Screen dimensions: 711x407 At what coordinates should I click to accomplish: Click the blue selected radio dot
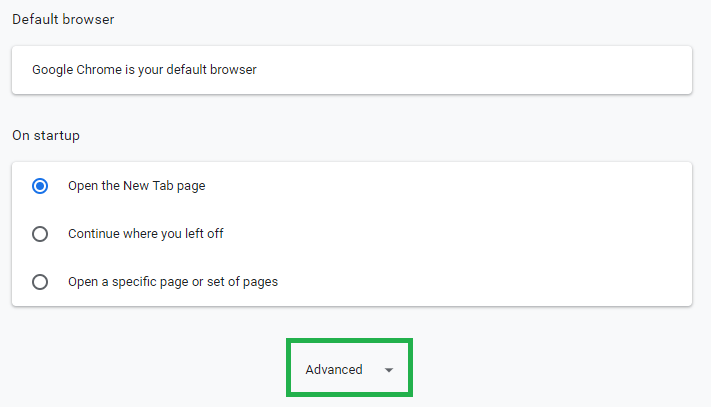(x=40, y=186)
